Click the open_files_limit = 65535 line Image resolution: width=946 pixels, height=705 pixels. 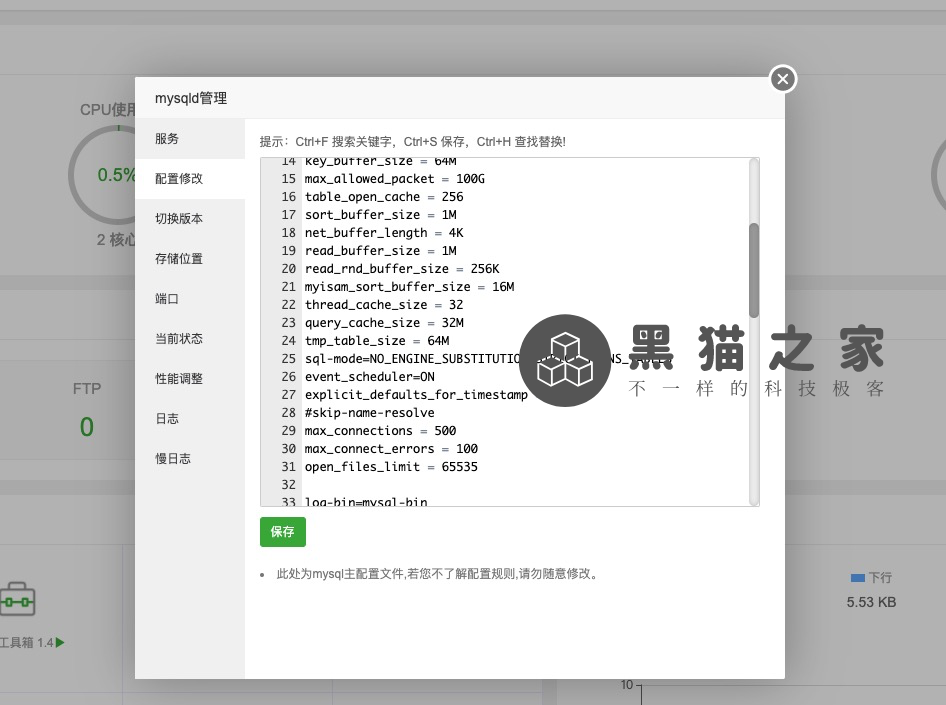pyautogui.click(x=391, y=467)
